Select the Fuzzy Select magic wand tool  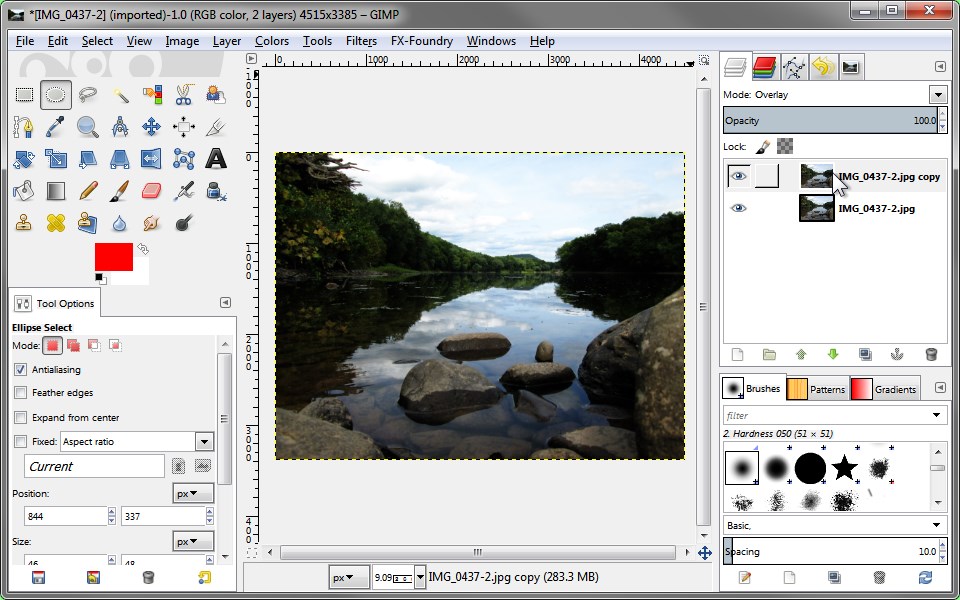tap(120, 95)
